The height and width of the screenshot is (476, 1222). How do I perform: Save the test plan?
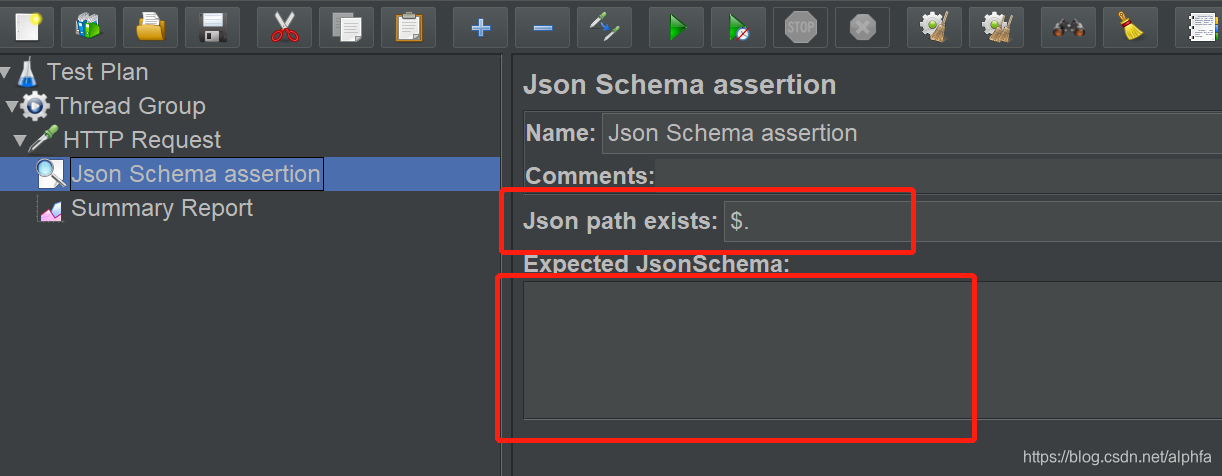coord(212,27)
